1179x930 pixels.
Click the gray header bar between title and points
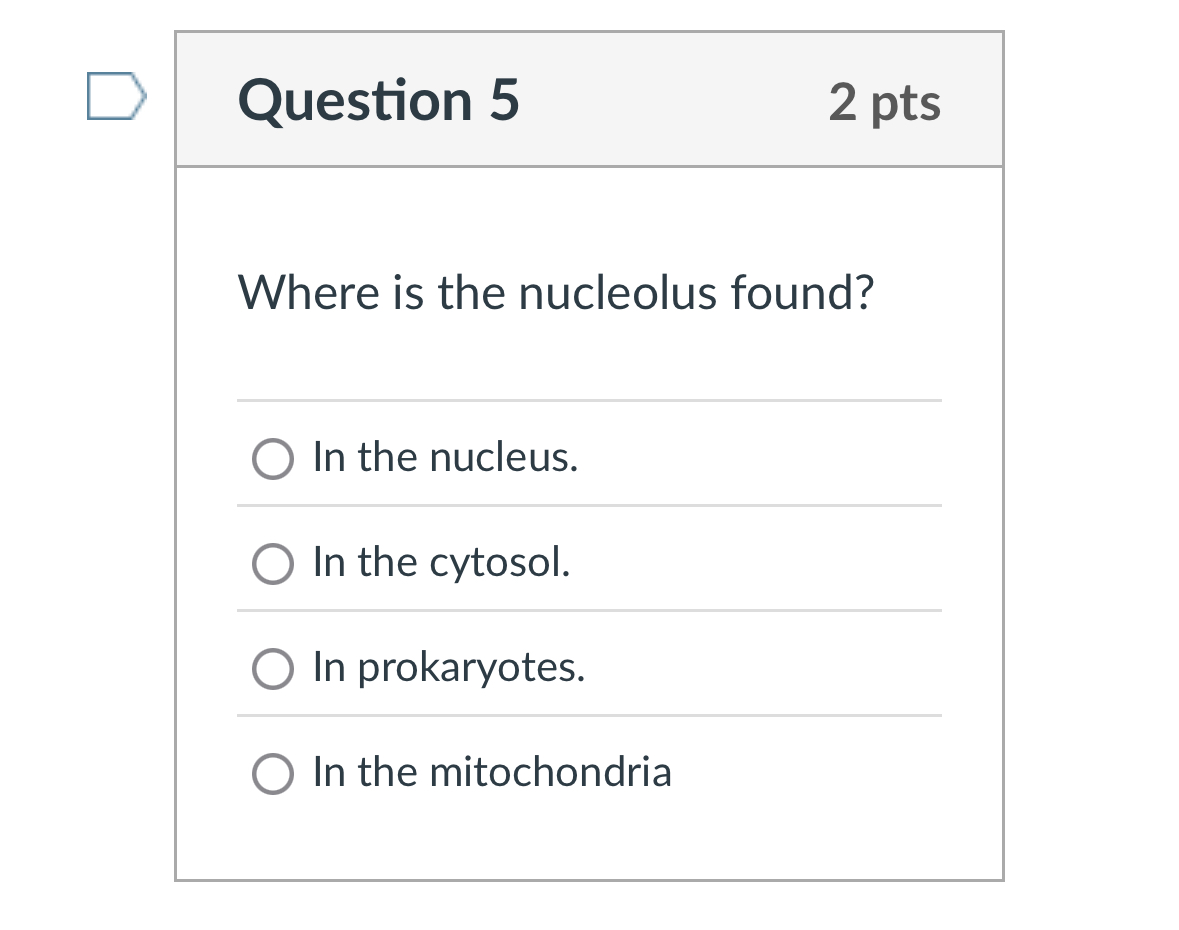pos(670,101)
